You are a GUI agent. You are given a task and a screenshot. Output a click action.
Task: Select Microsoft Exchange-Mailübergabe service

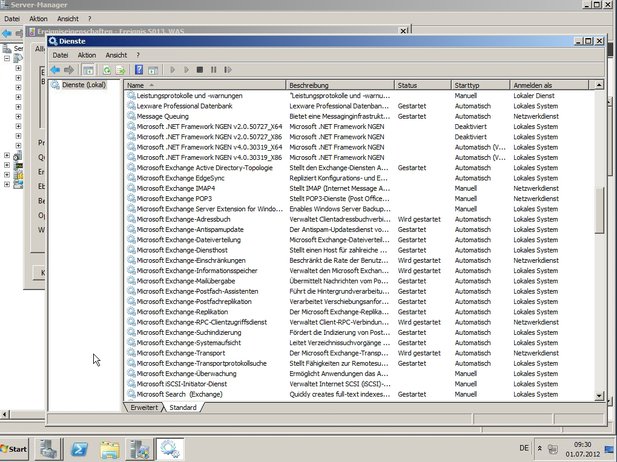tap(186, 281)
